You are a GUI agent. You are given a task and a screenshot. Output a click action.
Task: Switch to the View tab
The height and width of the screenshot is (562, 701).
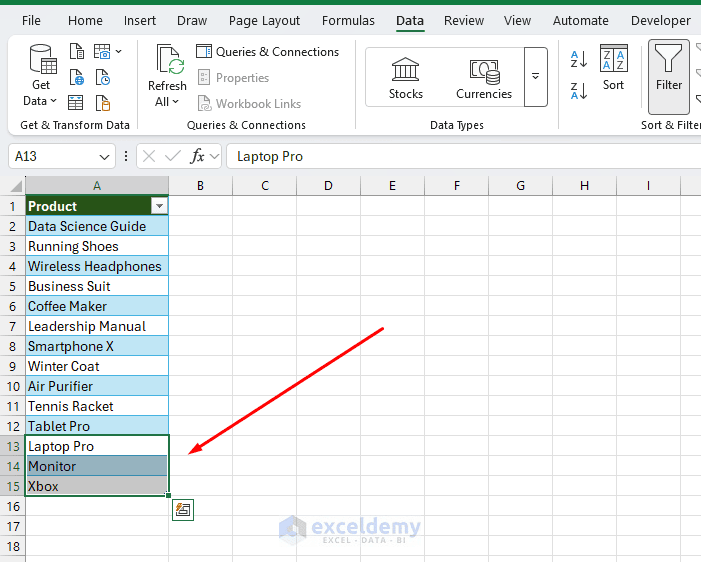tap(517, 21)
